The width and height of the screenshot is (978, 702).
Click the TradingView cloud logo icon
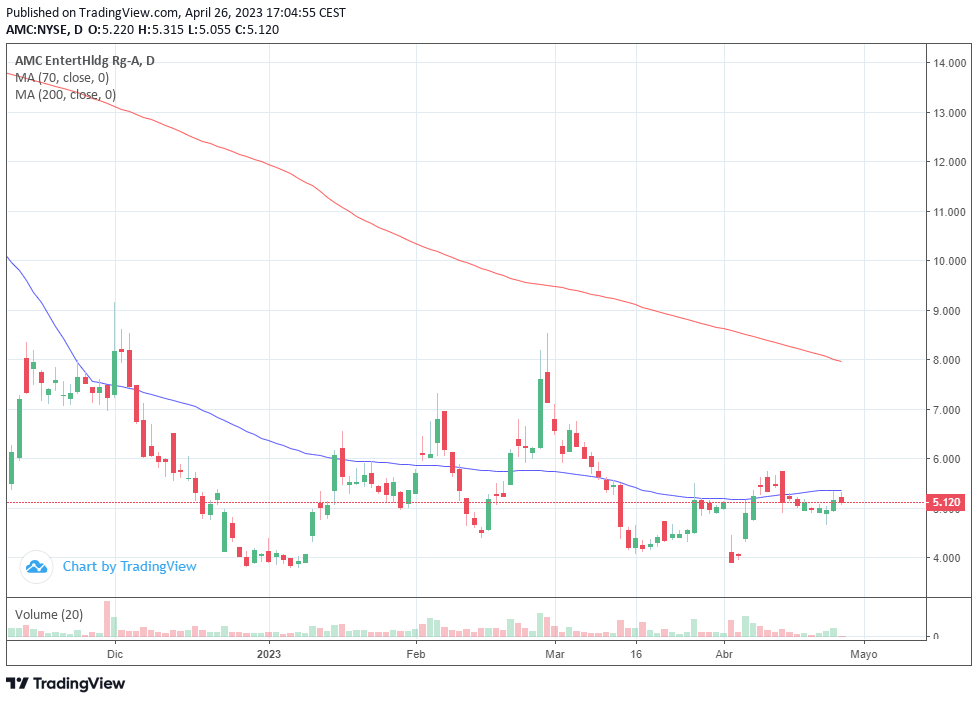(x=36, y=567)
